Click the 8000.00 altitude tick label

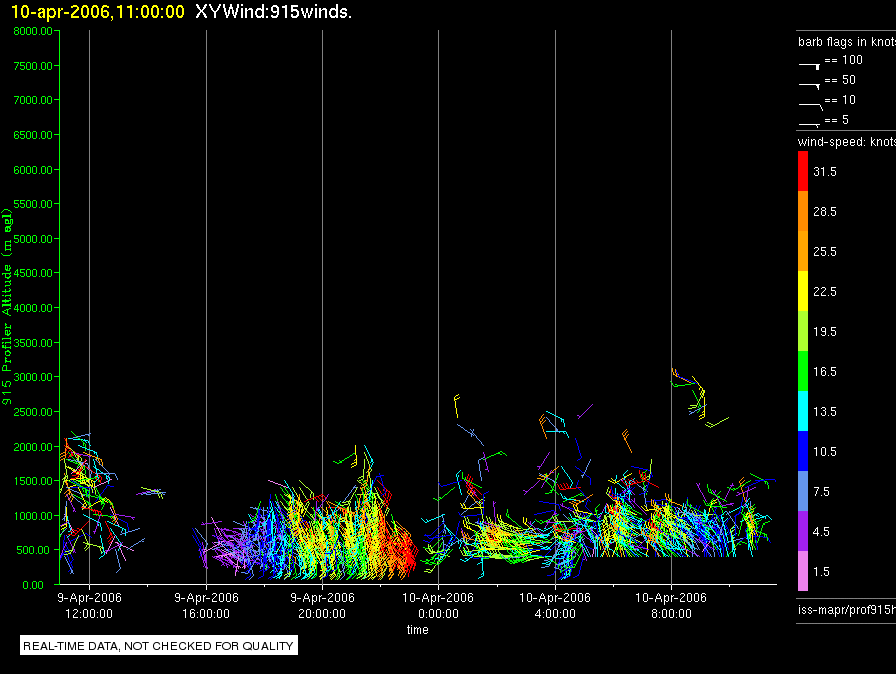click(33, 31)
